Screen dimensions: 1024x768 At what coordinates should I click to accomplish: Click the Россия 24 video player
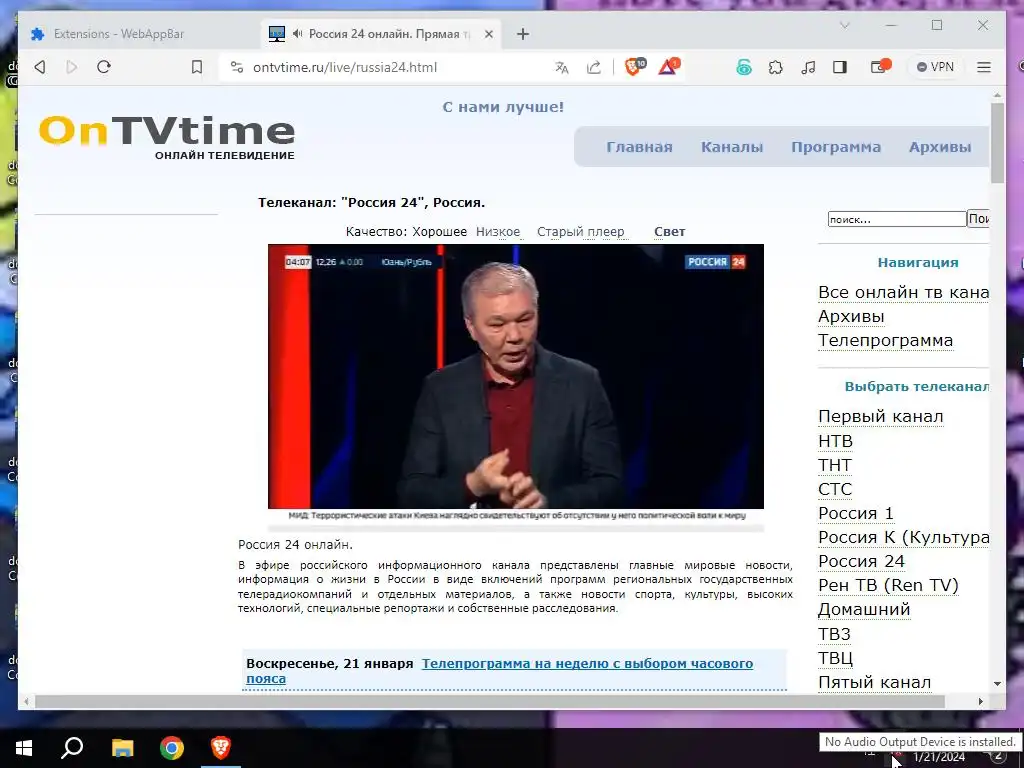(516, 376)
